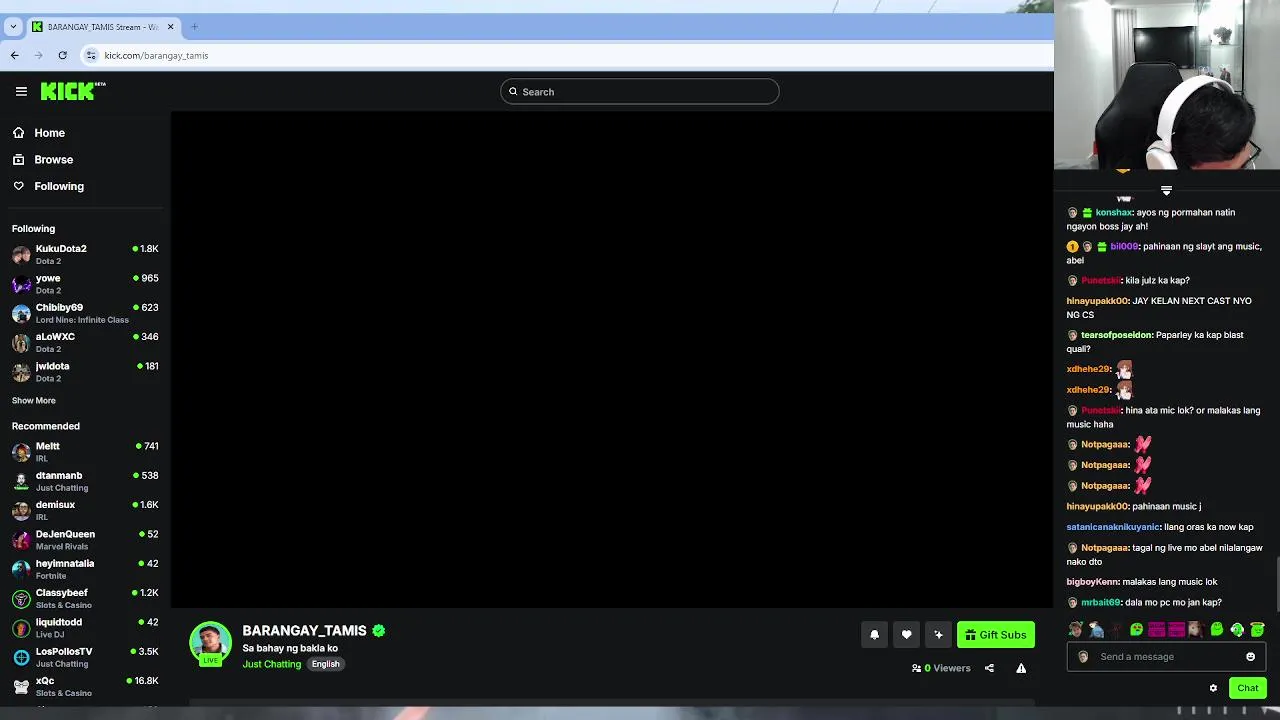Open KukuDota2 channel in Following list
The height and width of the screenshot is (720, 1280).
(x=85, y=254)
